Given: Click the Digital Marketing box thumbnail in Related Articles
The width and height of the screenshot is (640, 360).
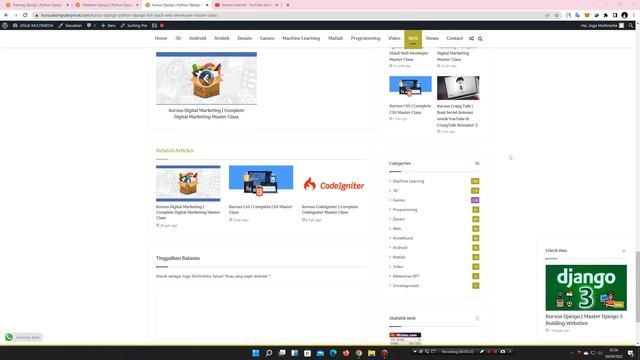Looking at the screenshot, I should [188, 183].
